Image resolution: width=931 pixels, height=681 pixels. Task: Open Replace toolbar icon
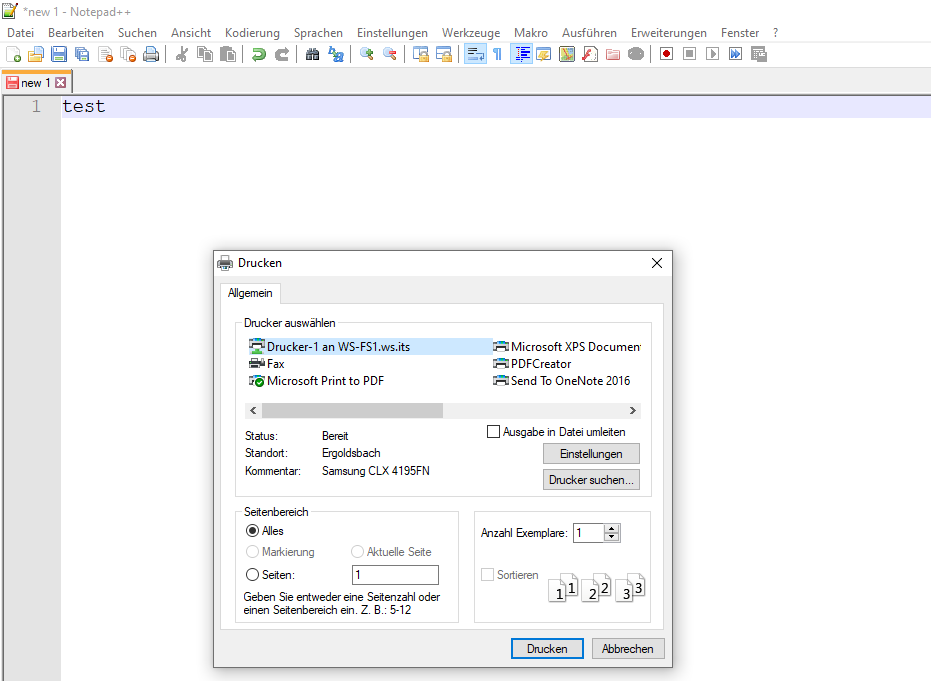336,55
